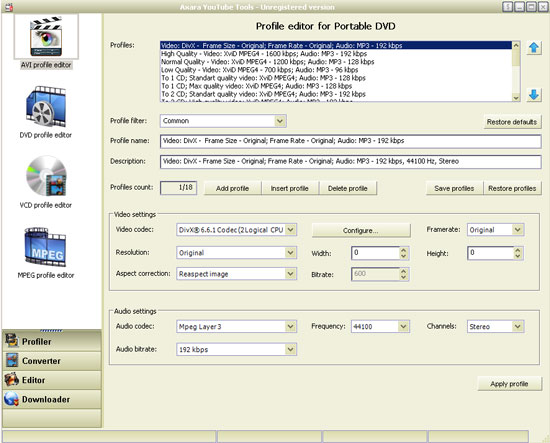Click the Profiler section icon

(x=12, y=341)
